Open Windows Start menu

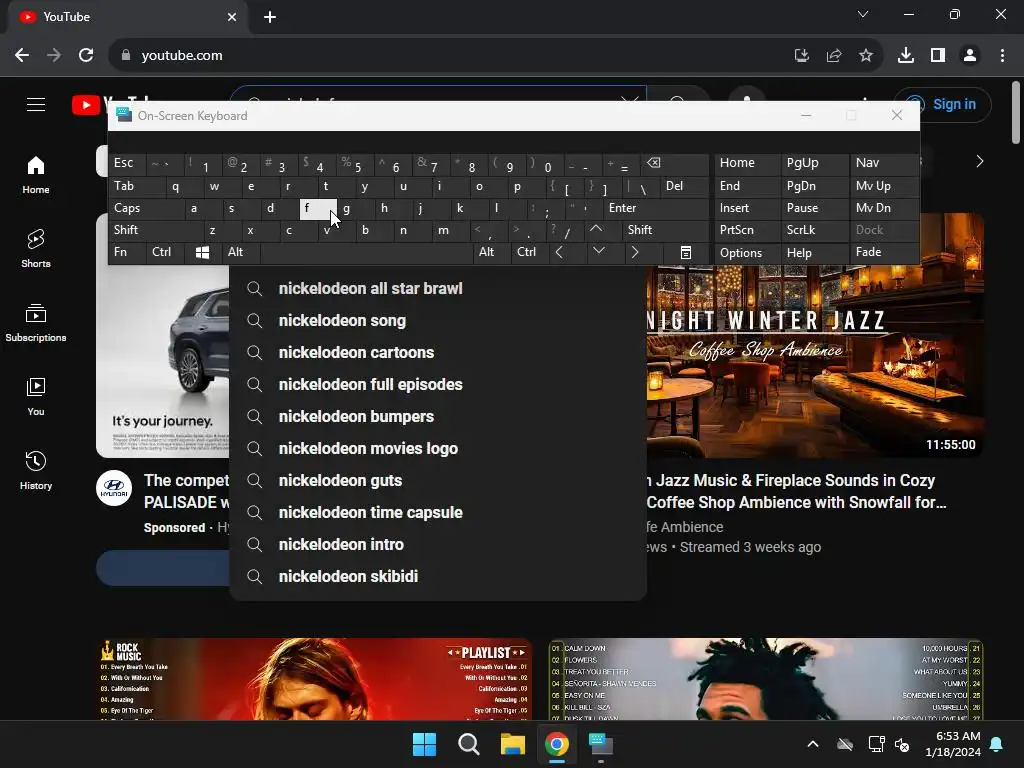[424, 744]
